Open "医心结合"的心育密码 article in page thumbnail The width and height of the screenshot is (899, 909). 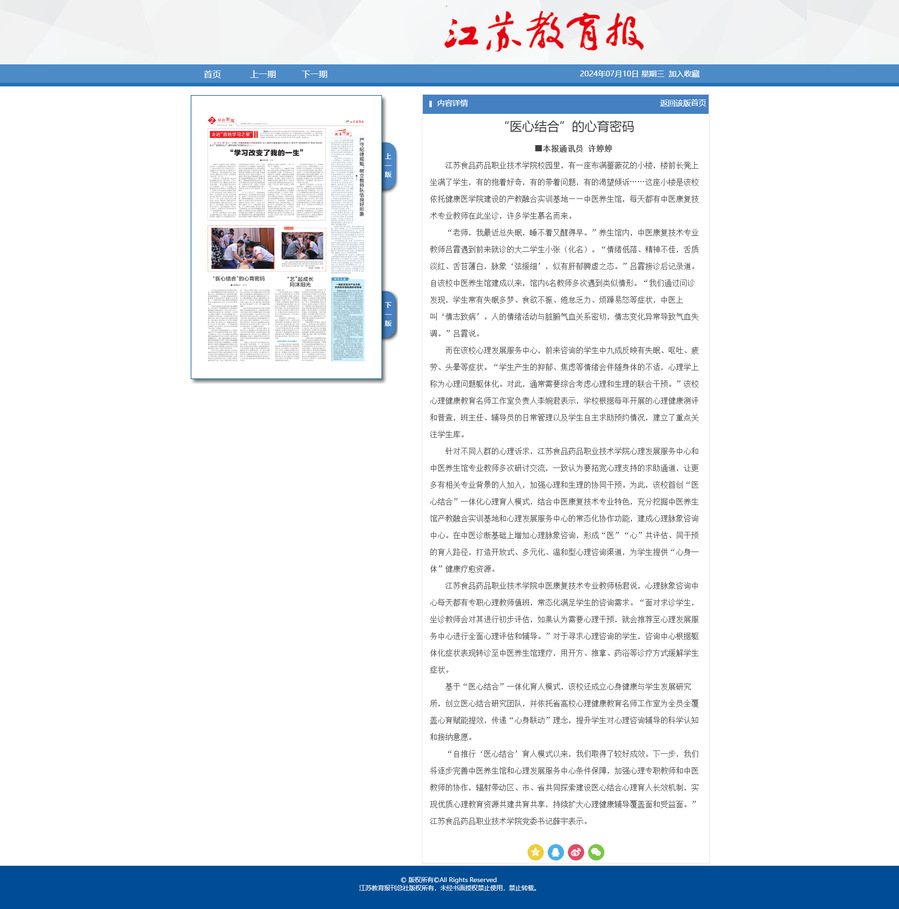(237, 279)
